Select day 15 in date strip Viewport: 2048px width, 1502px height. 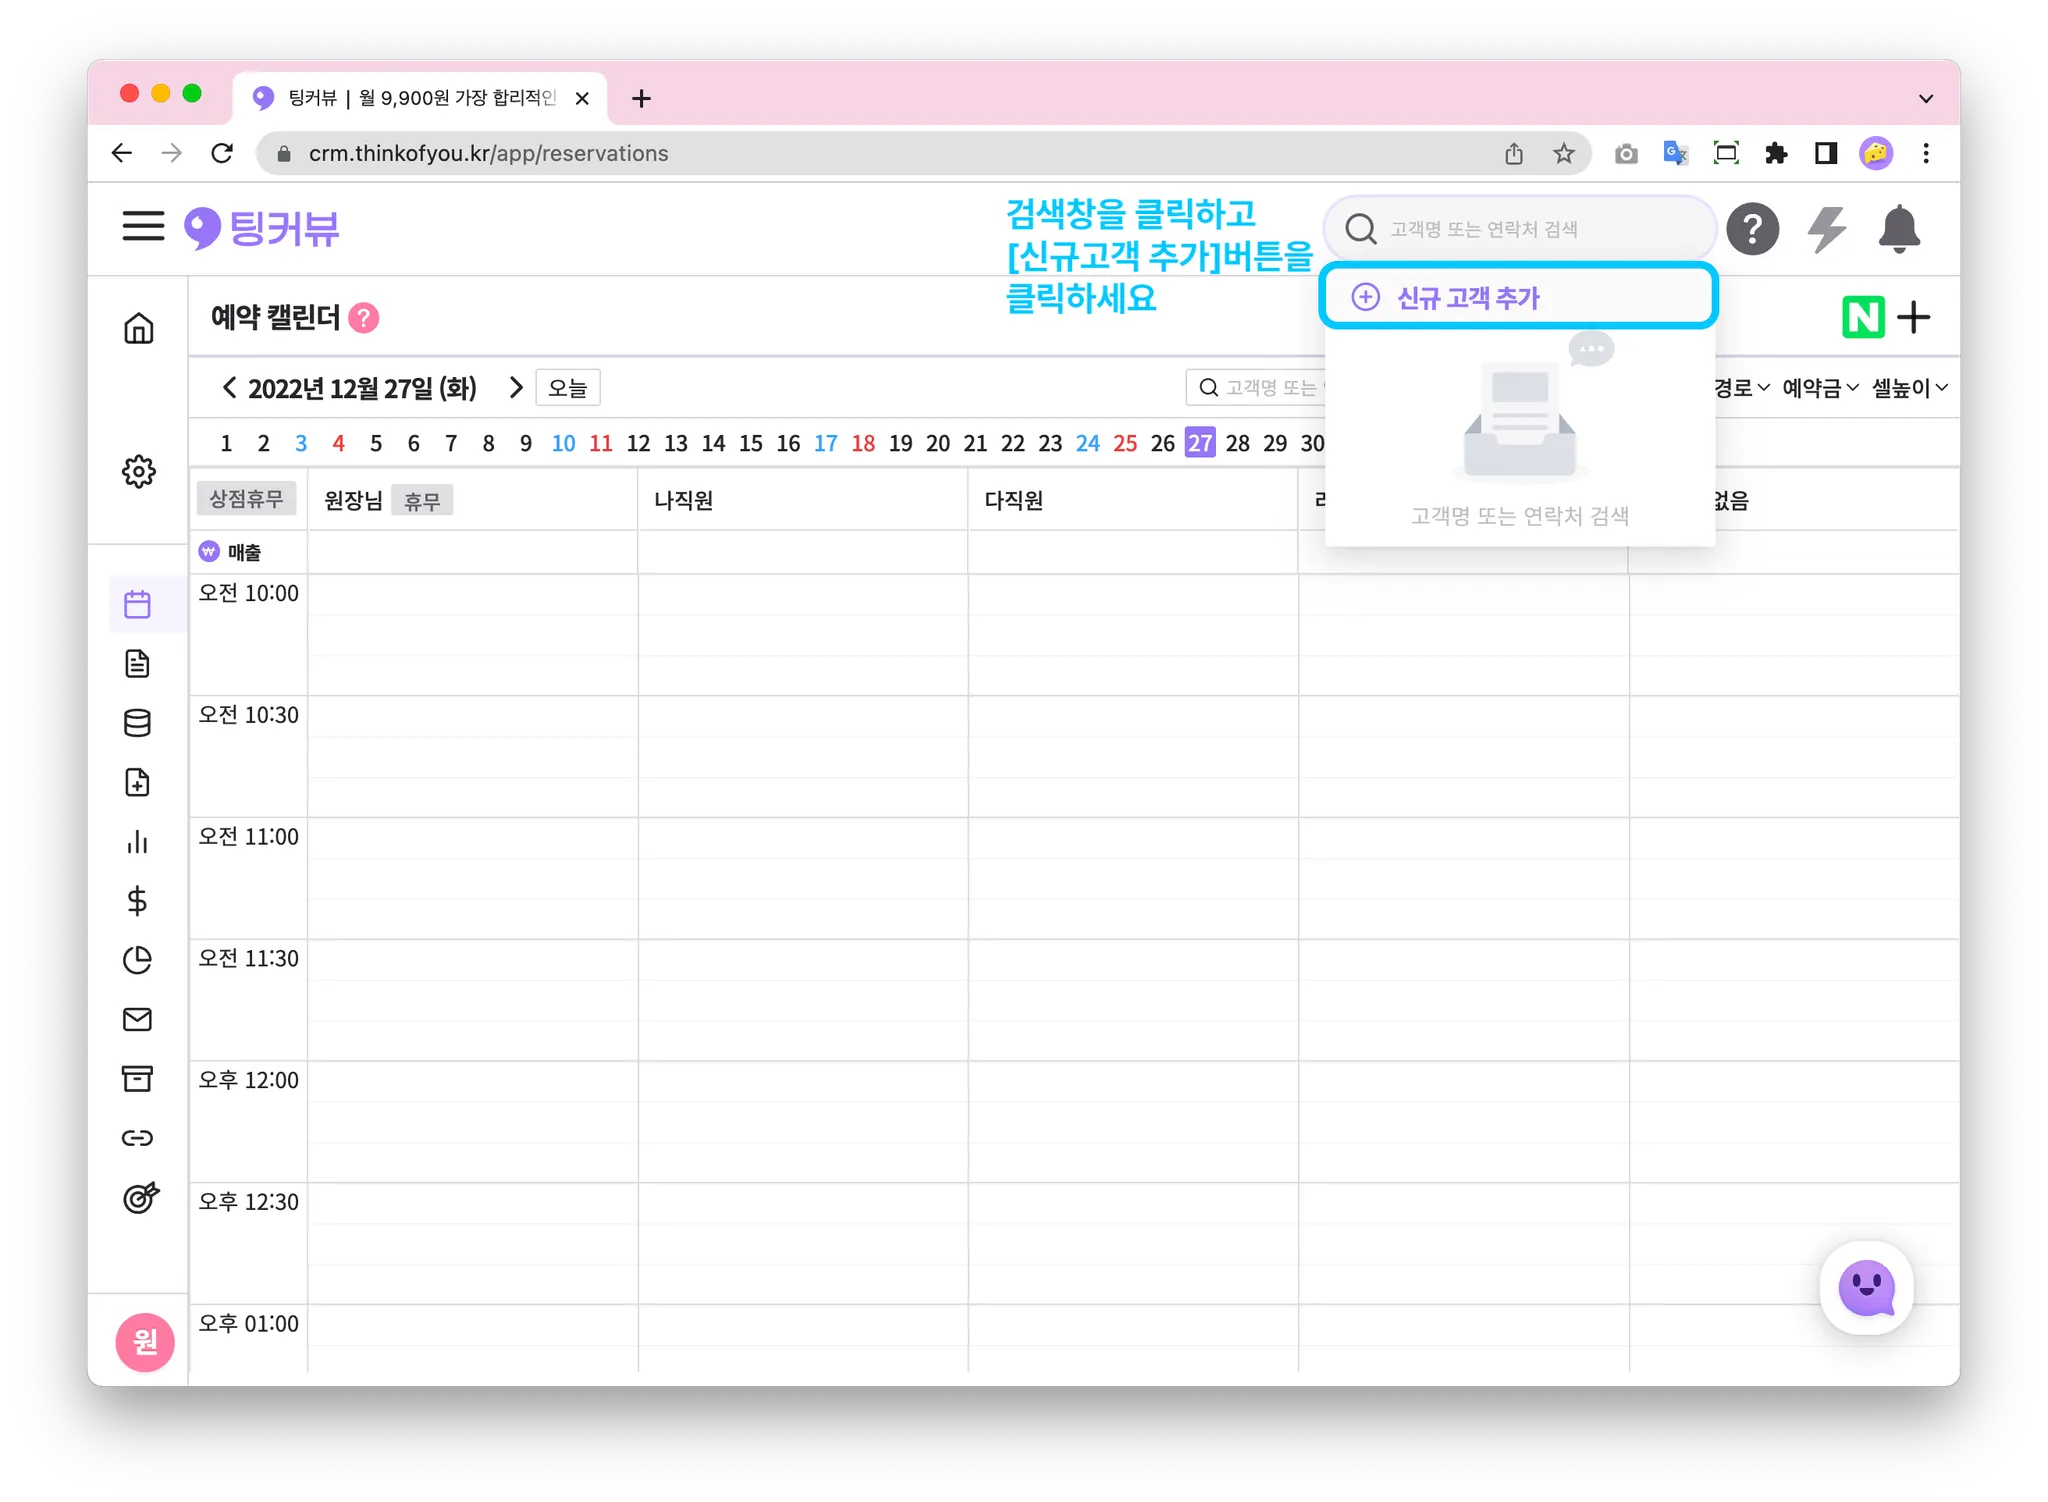[750, 443]
